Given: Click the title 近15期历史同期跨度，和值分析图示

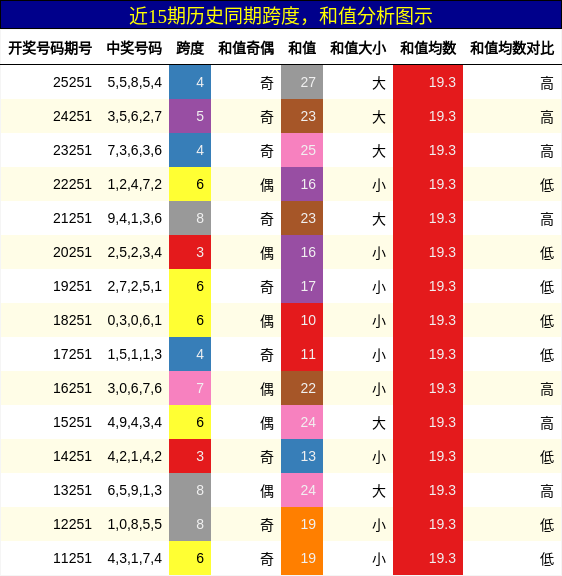Looking at the screenshot, I should pos(281,16).
